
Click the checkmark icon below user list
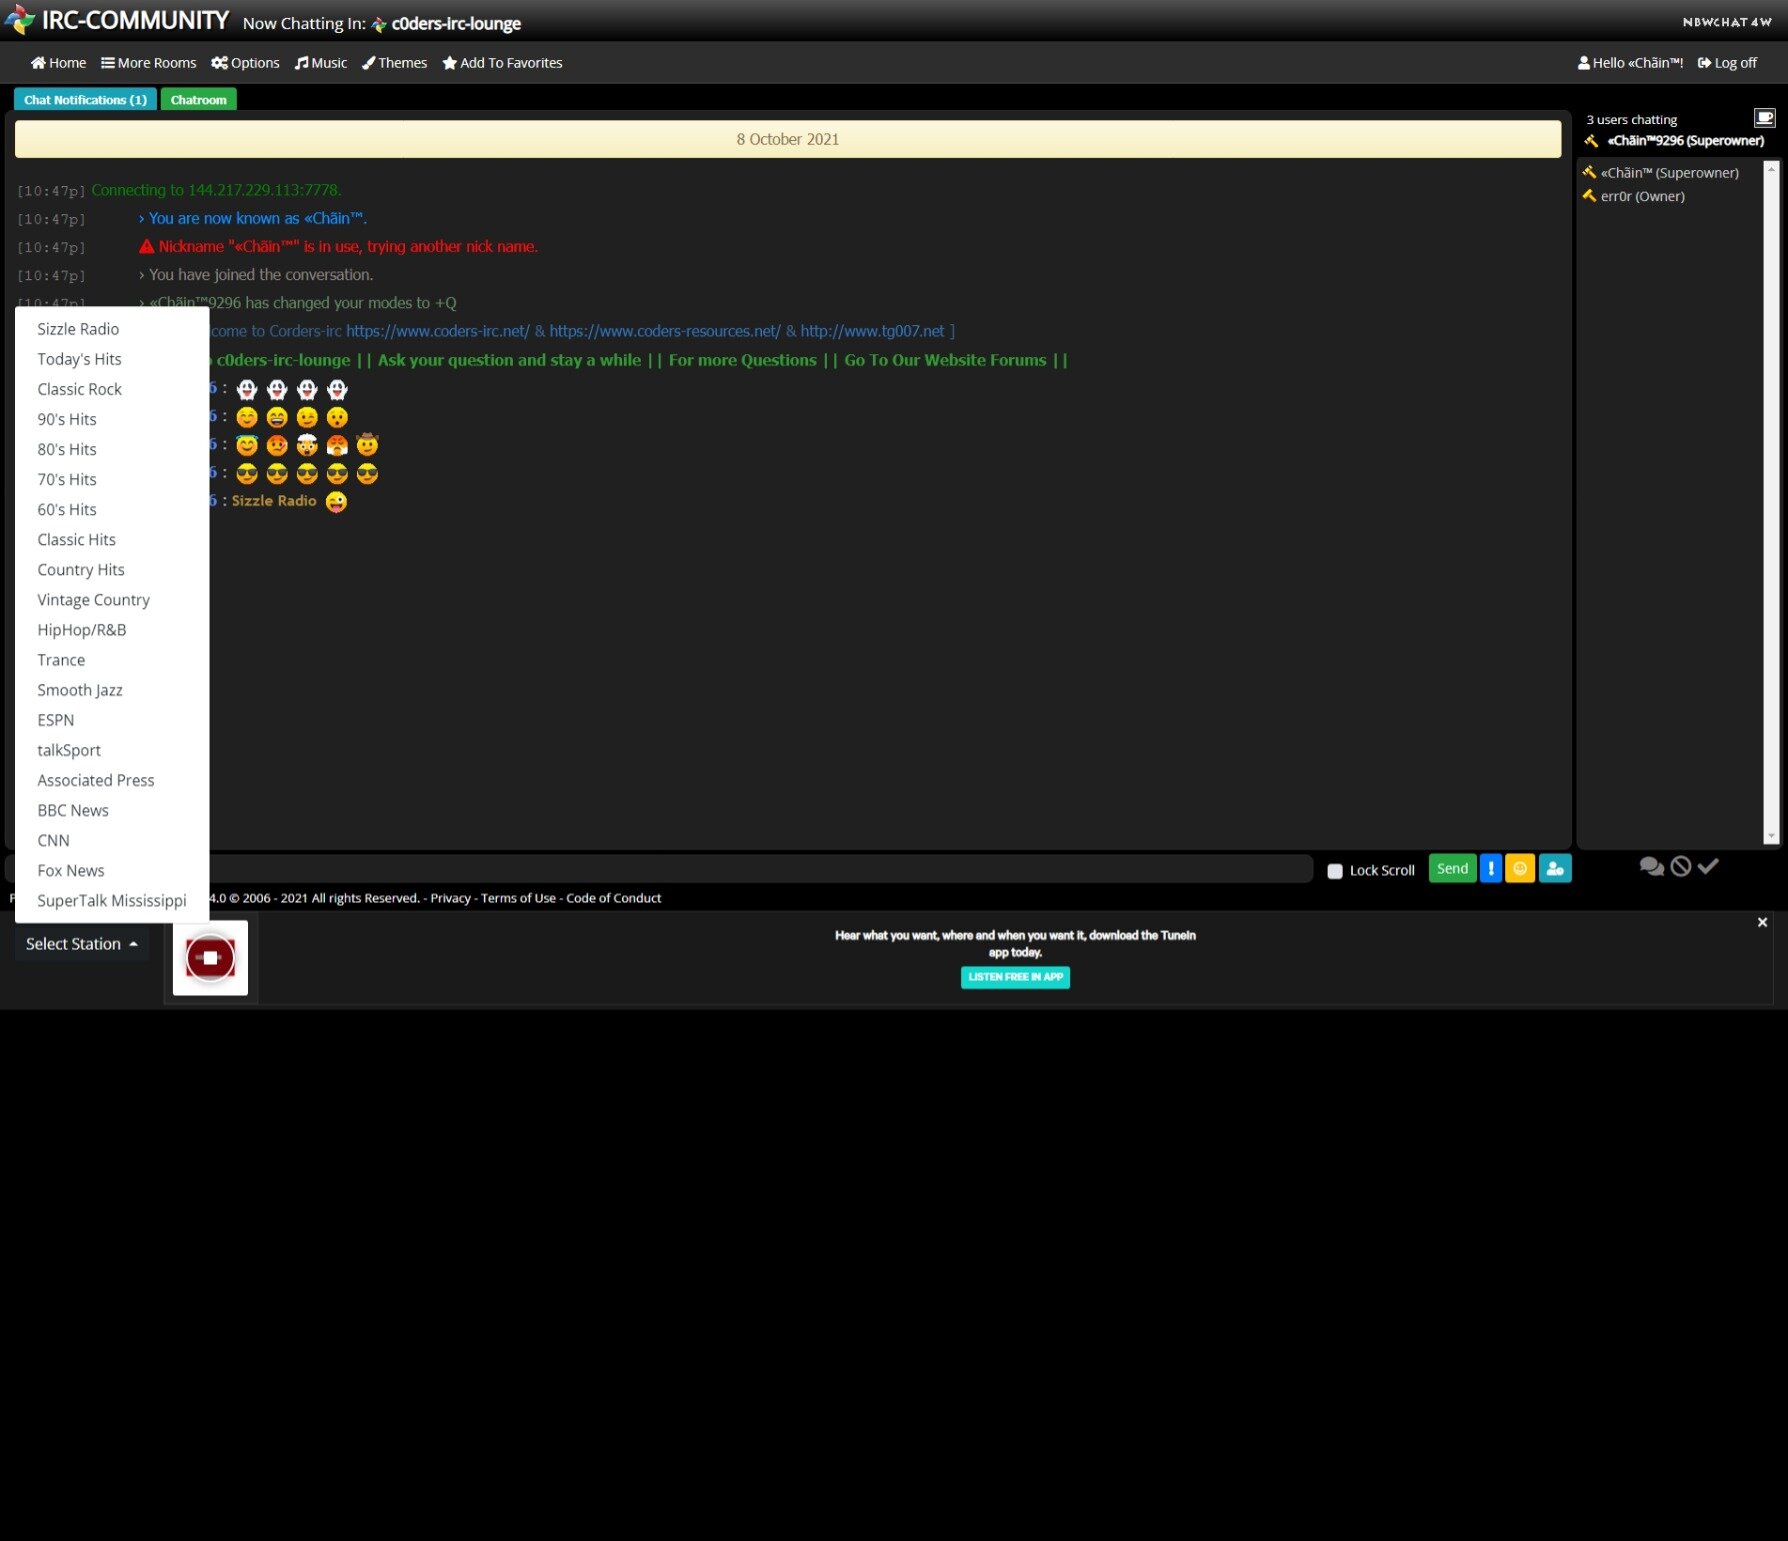1708,867
